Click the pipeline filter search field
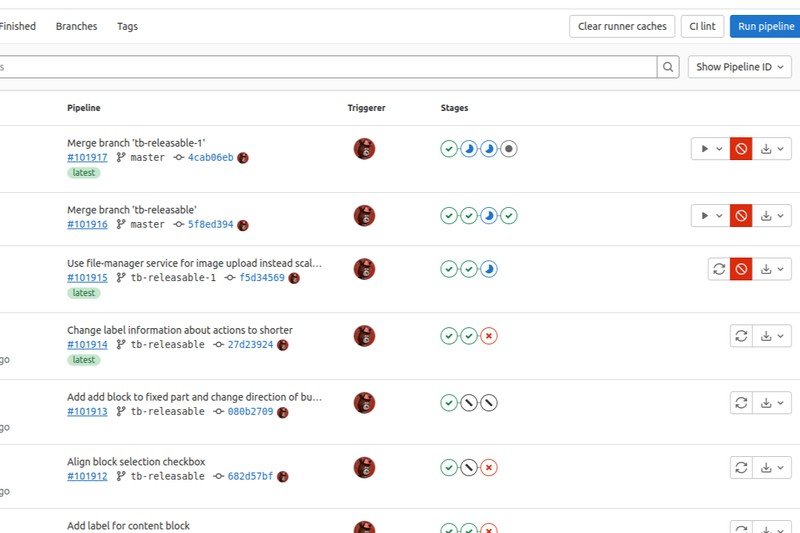Viewport: 800px width, 533px height. 330,67
